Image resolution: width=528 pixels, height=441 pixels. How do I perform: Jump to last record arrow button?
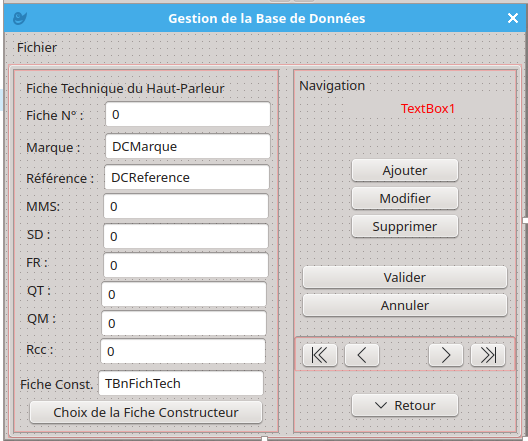click(x=488, y=355)
